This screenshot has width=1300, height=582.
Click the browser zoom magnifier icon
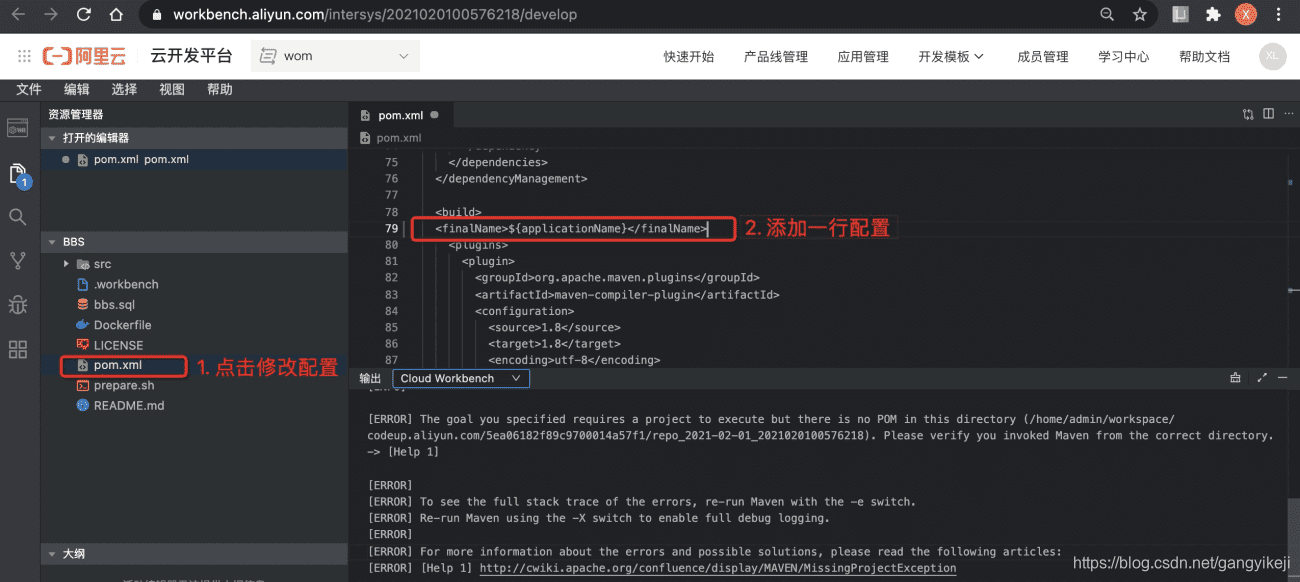coord(1107,15)
